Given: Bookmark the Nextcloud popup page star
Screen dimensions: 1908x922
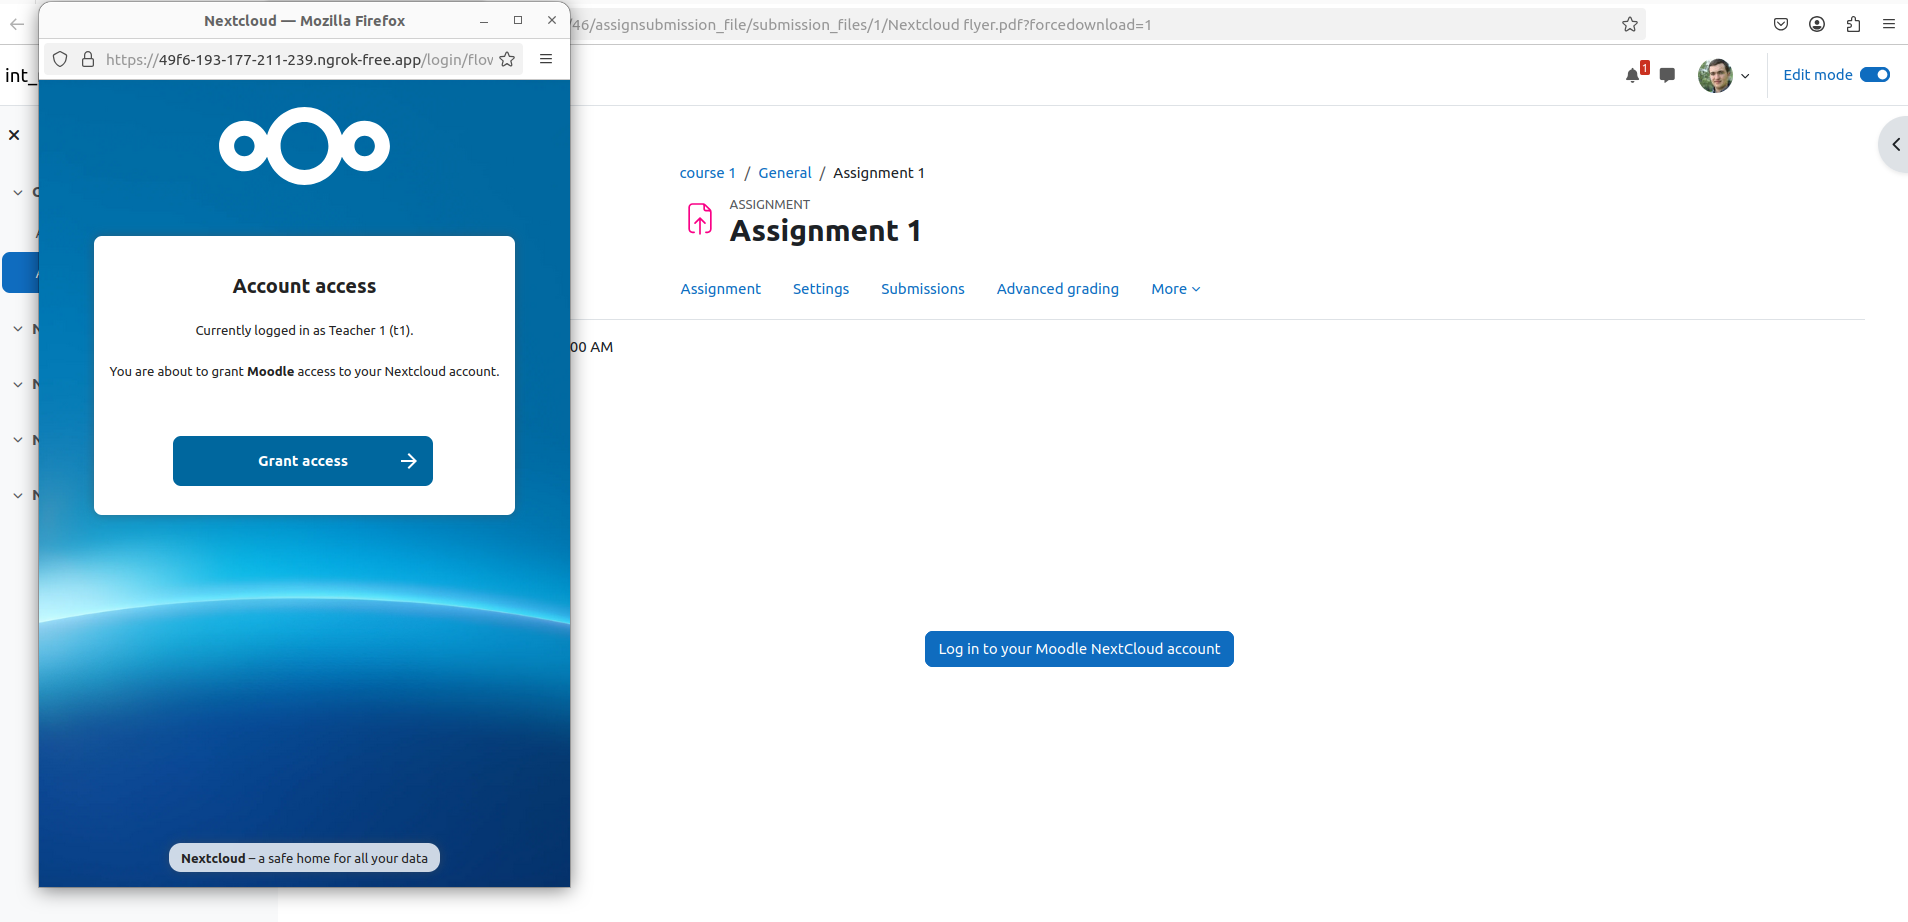Looking at the screenshot, I should pos(507,59).
